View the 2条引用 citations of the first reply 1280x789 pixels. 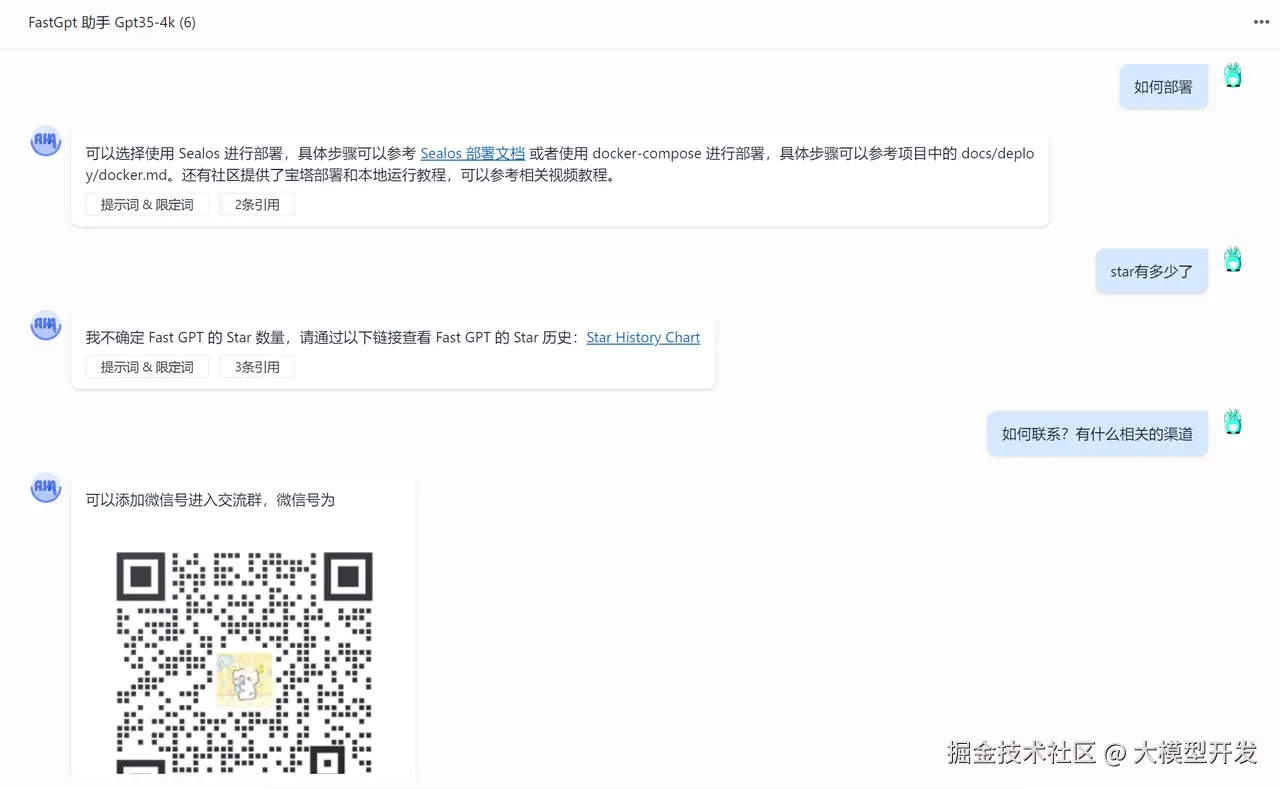[256, 204]
